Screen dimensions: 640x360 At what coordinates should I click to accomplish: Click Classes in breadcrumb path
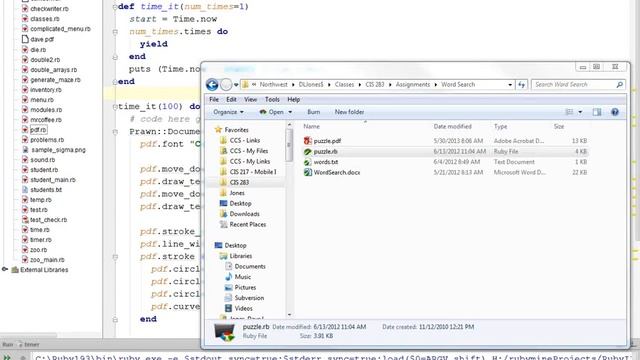coord(344,84)
